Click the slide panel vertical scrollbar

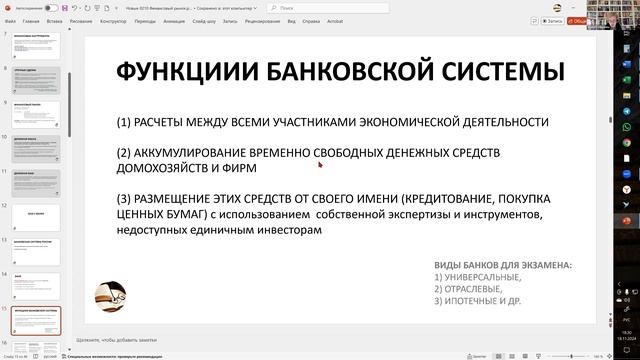(x=69, y=104)
